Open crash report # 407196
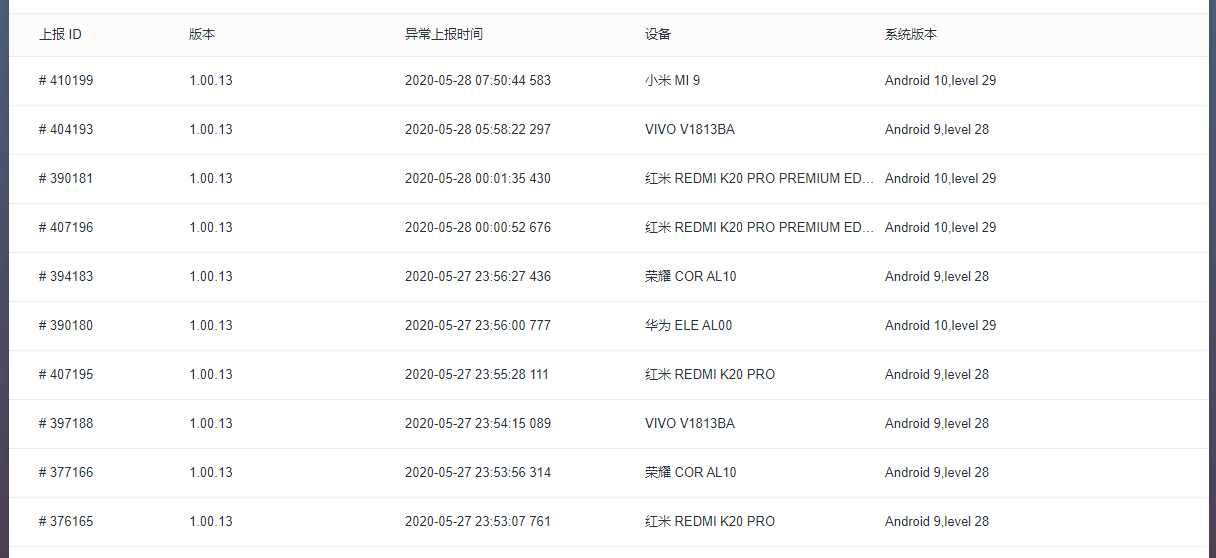Viewport: 1216px width, 558px height. (x=66, y=227)
